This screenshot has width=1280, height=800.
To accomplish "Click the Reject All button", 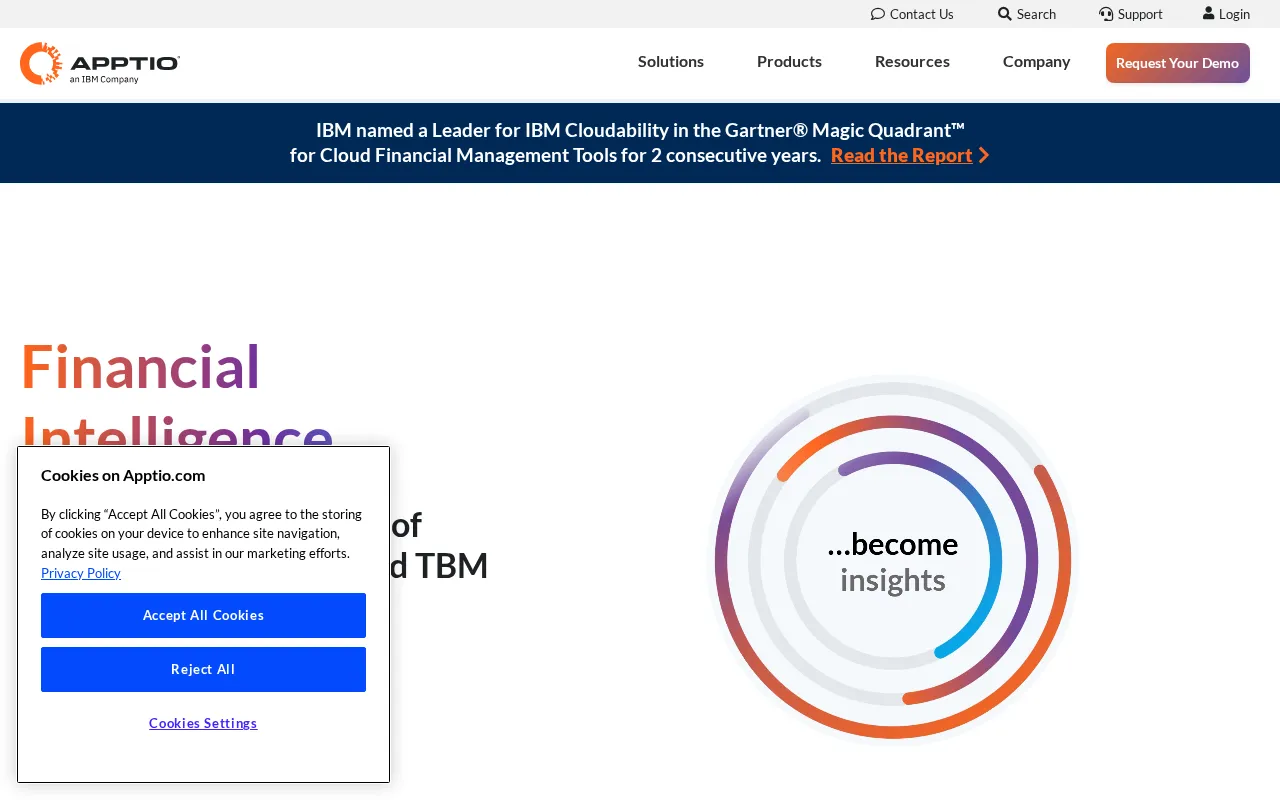I will [203, 669].
